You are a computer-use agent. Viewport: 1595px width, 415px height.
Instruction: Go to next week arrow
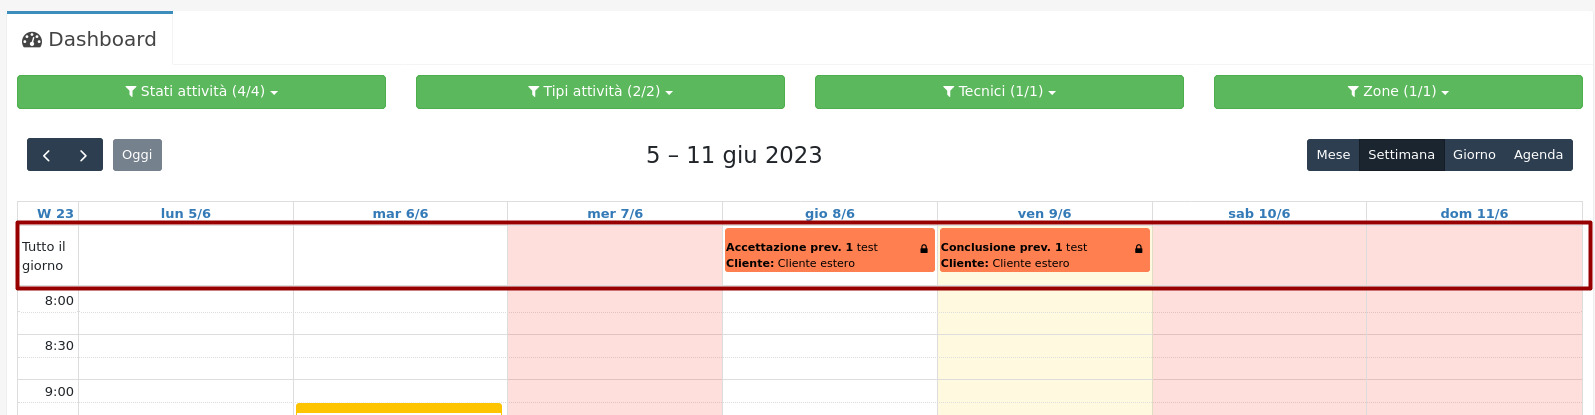(84, 155)
